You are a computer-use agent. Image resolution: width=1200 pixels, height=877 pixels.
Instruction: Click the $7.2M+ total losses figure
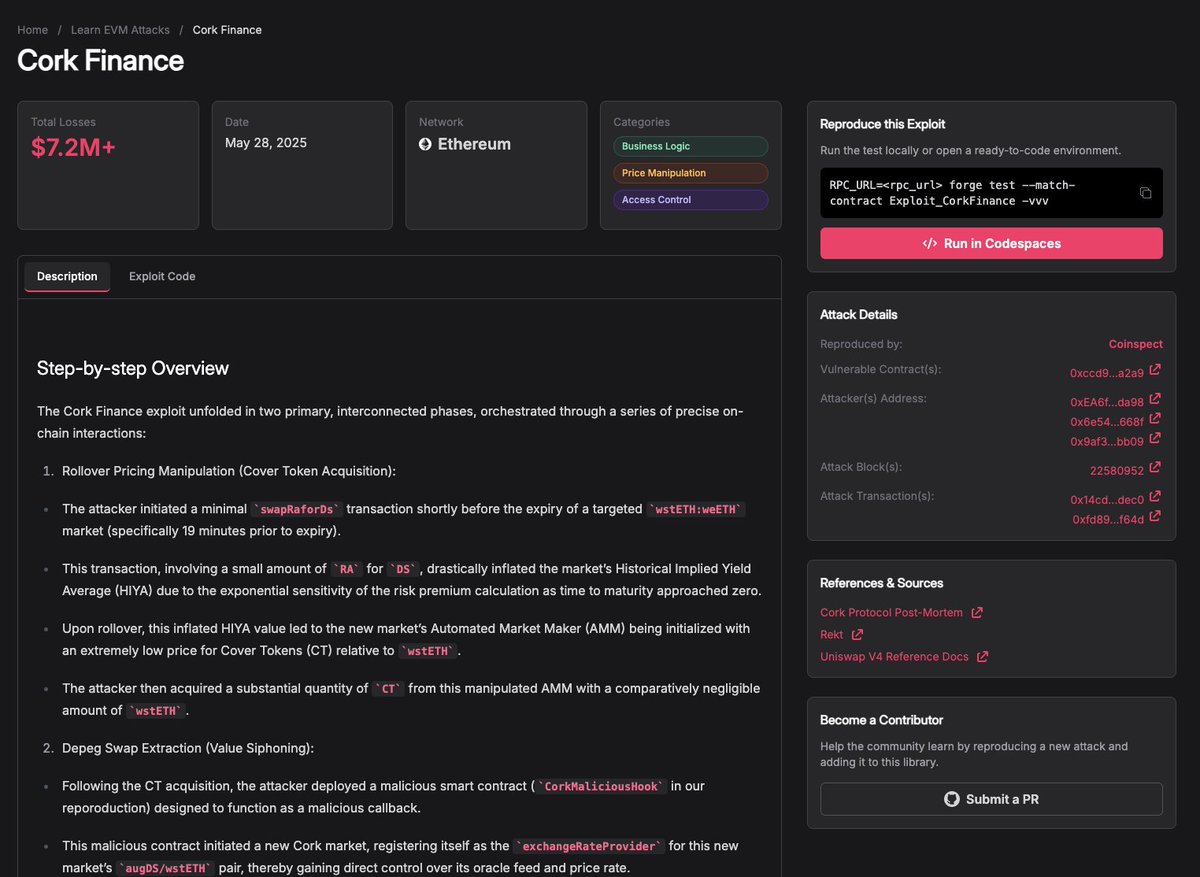[73, 147]
